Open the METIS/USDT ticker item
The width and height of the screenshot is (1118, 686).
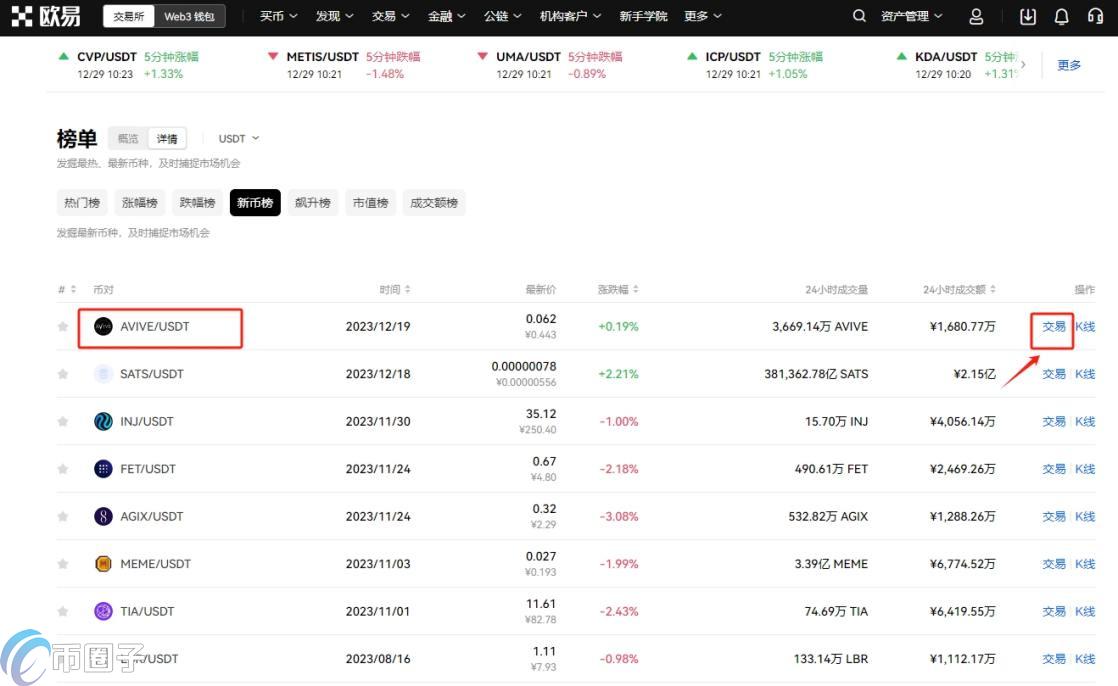[344, 65]
